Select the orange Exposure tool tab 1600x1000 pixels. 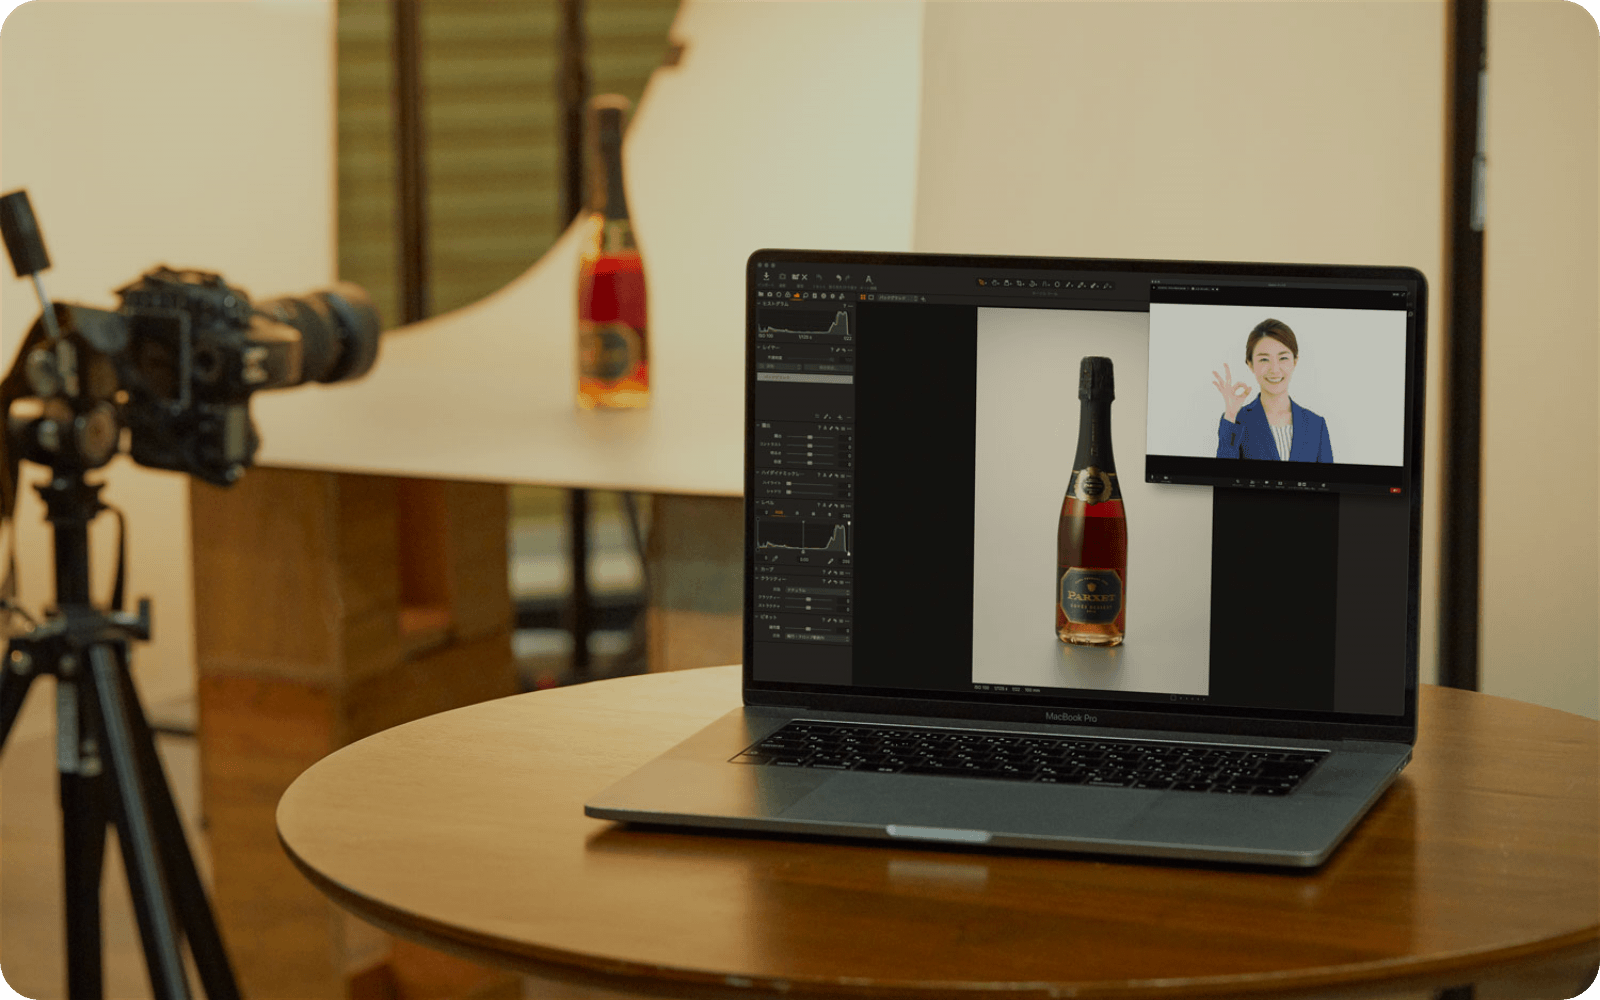(797, 295)
